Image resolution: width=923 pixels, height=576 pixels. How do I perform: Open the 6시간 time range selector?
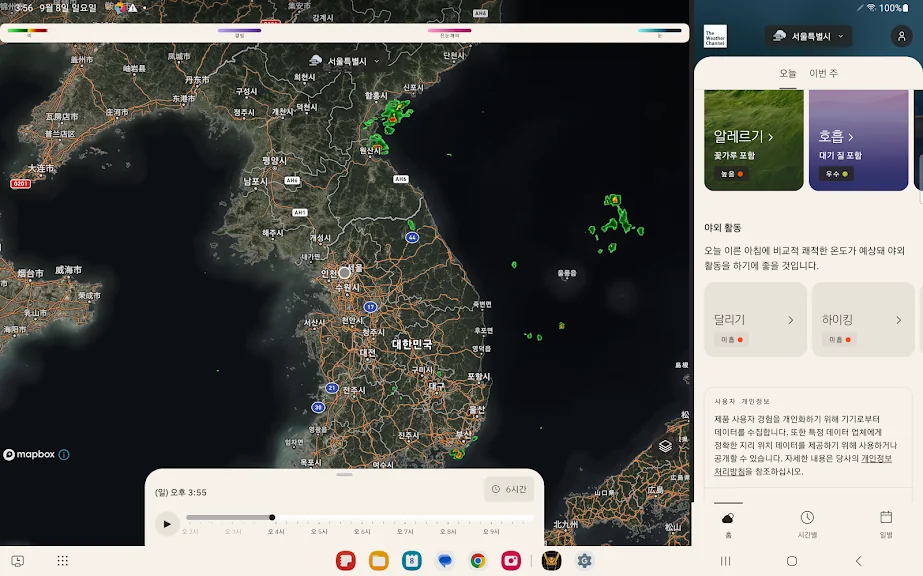coord(509,489)
